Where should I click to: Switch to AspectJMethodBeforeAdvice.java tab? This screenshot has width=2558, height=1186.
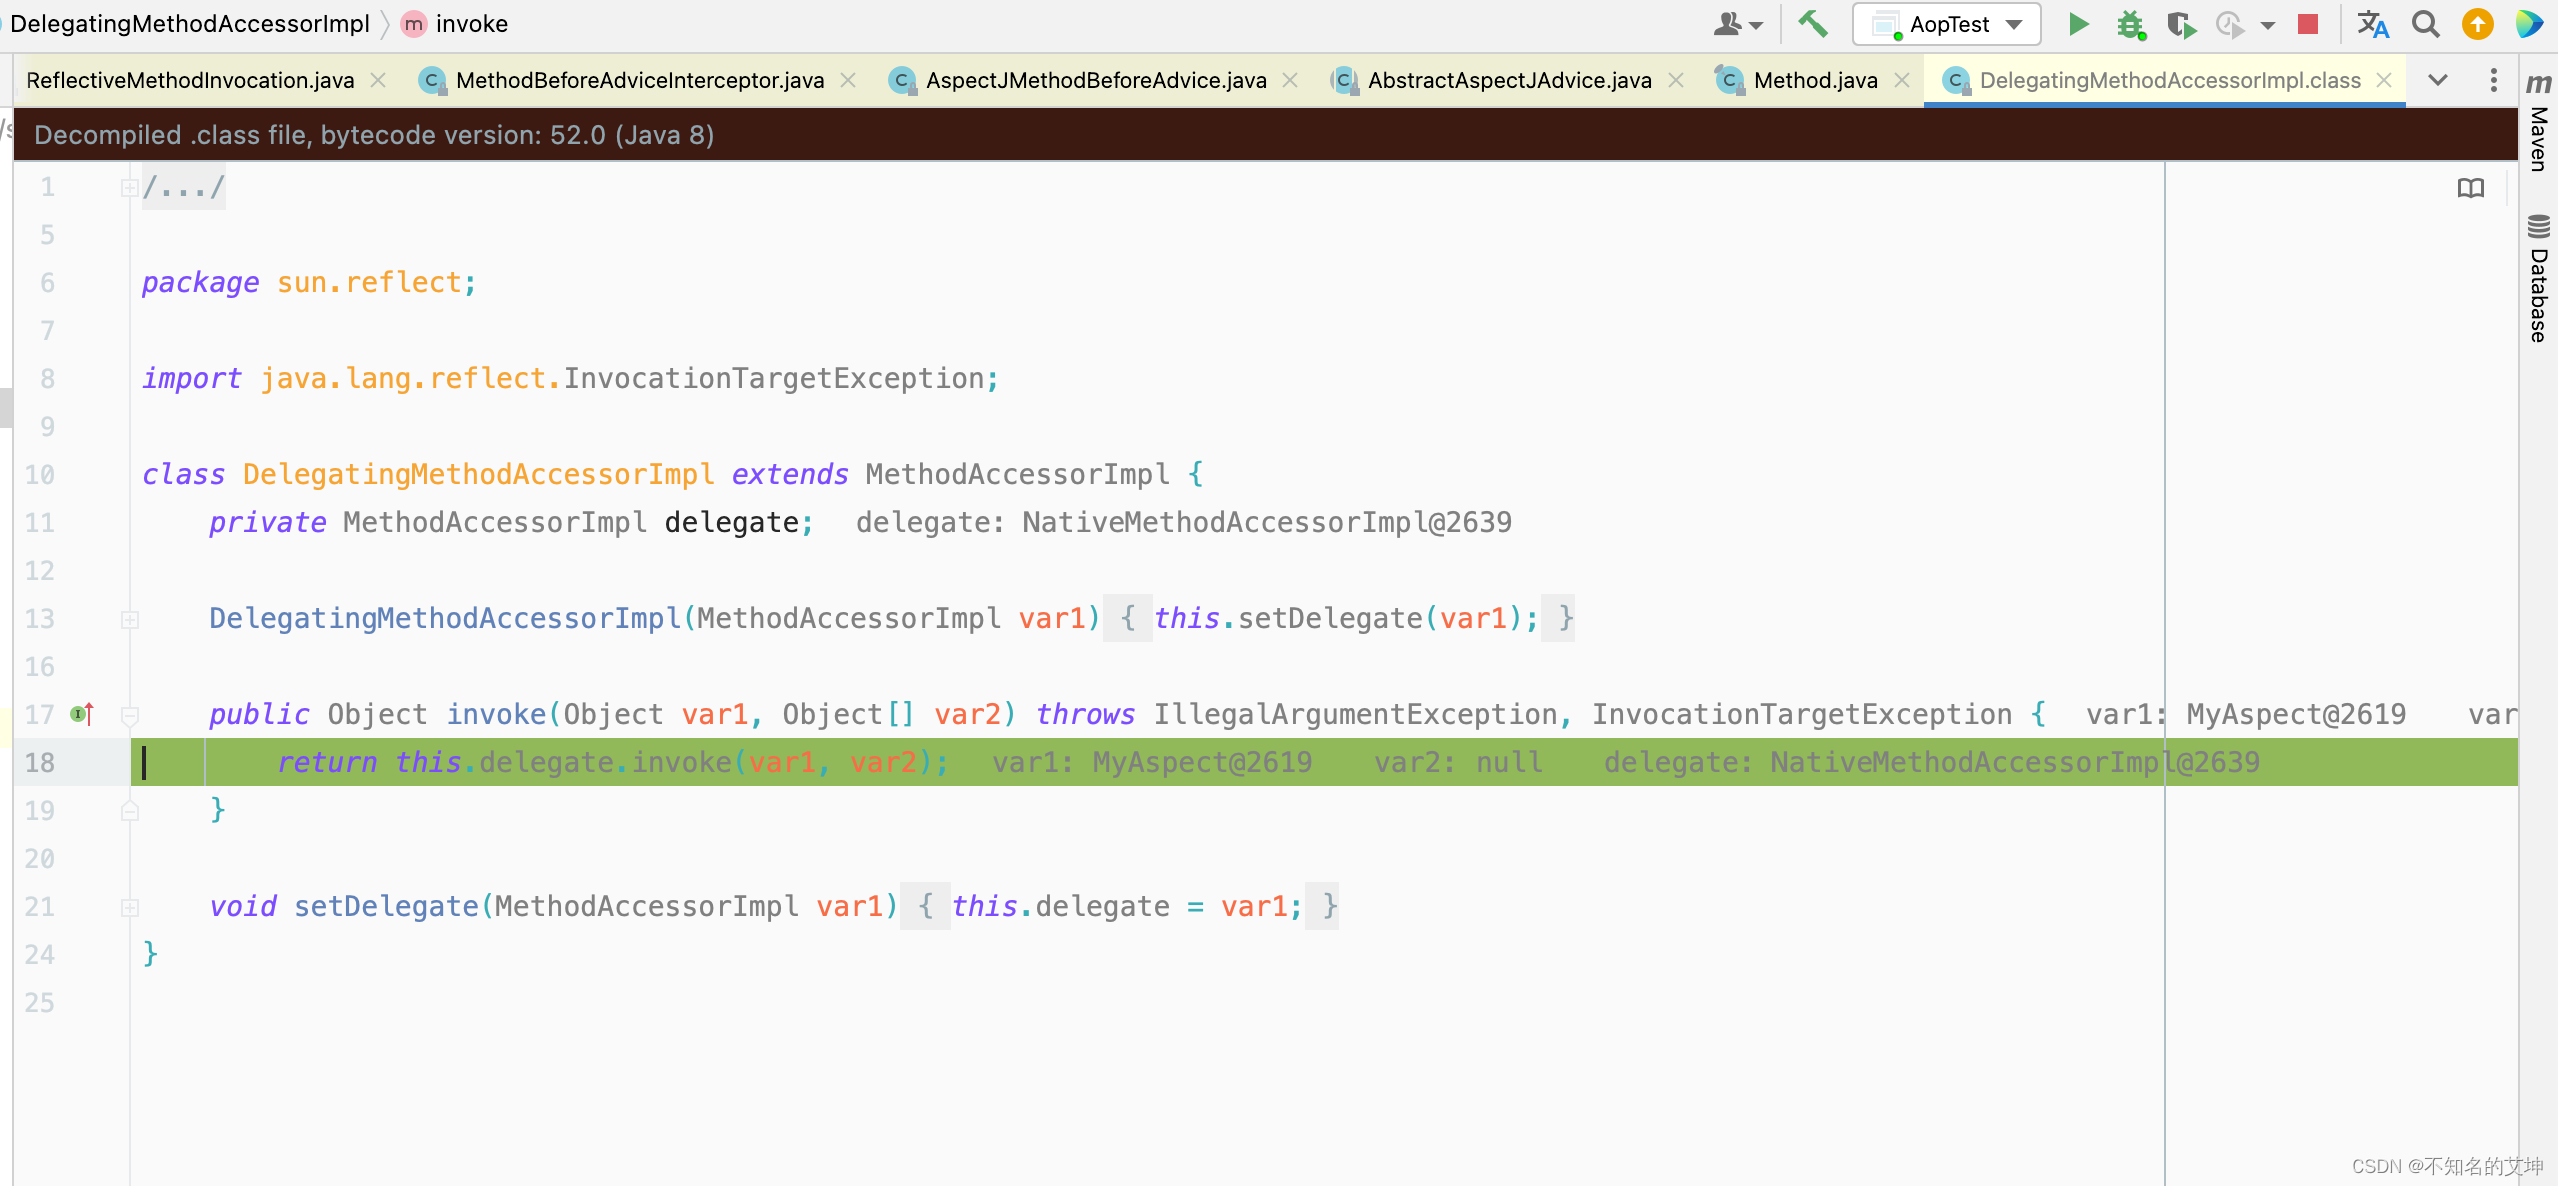pyautogui.click(x=1096, y=80)
